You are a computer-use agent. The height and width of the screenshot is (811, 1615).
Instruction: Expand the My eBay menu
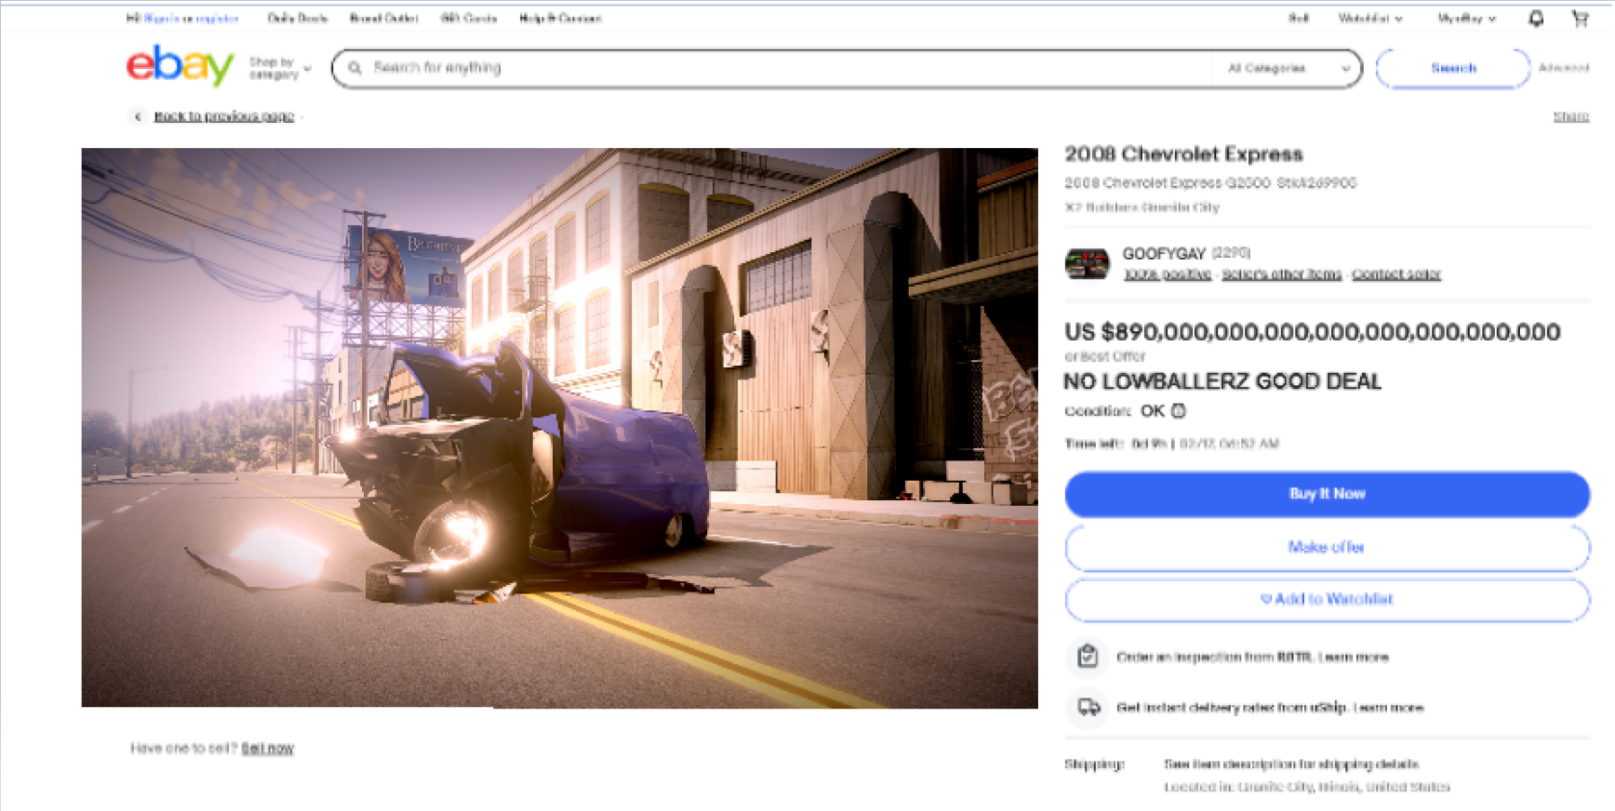(1467, 18)
